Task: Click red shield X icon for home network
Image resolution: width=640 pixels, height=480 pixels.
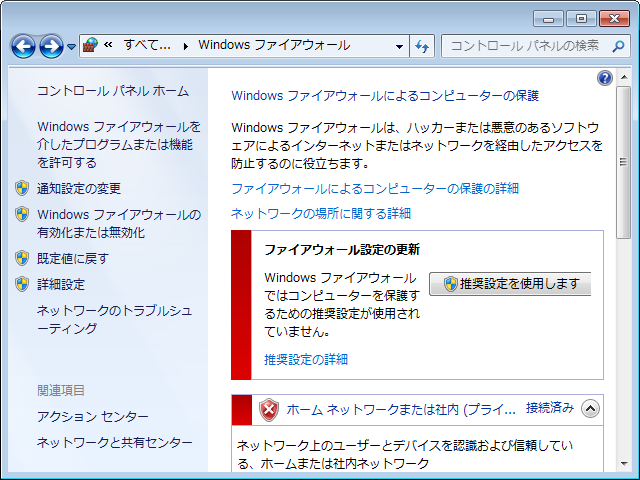Action: pyautogui.click(x=269, y=410)
